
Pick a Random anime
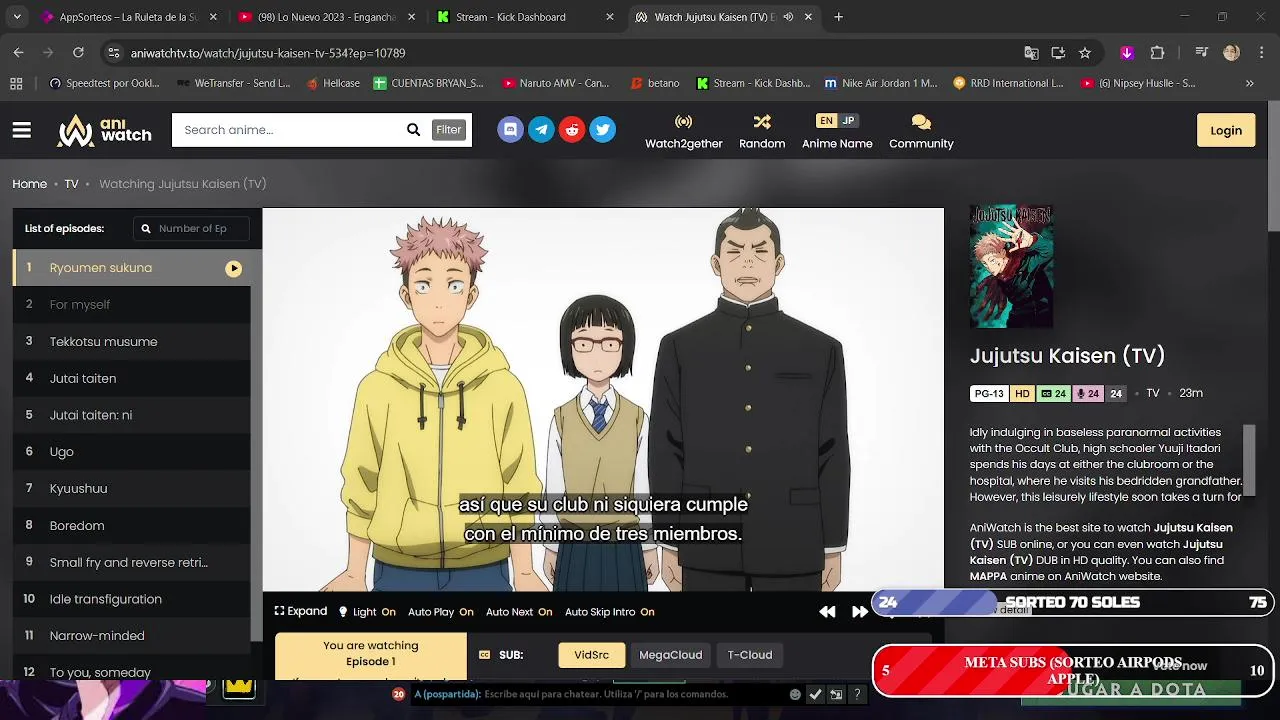(x=762, y=131)
